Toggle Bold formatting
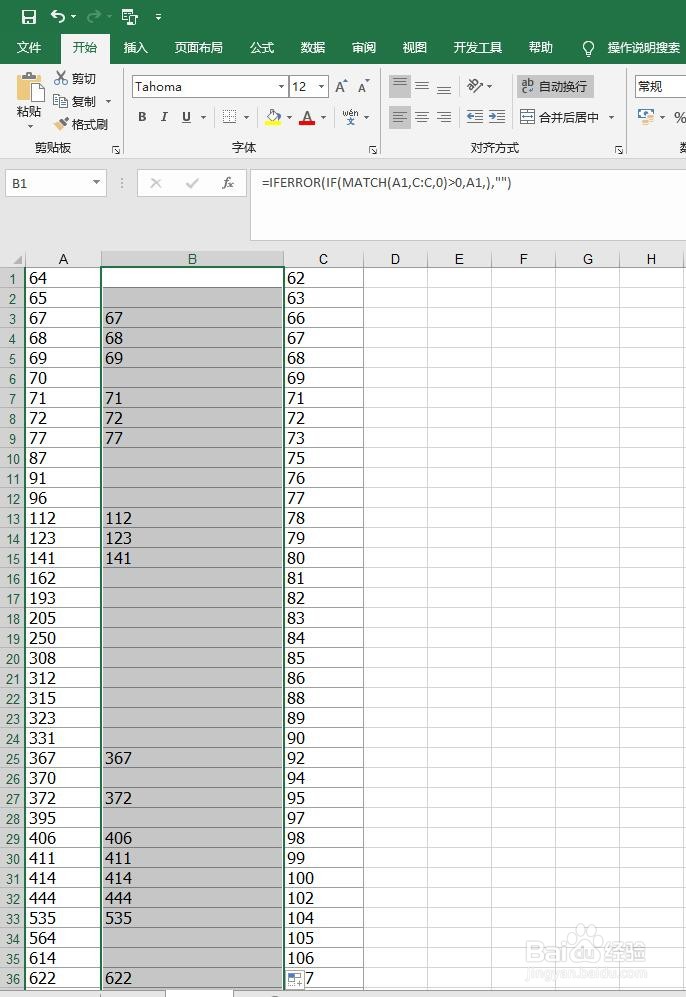The width and height of the screenshot is (686, 997). pos(142,117)
